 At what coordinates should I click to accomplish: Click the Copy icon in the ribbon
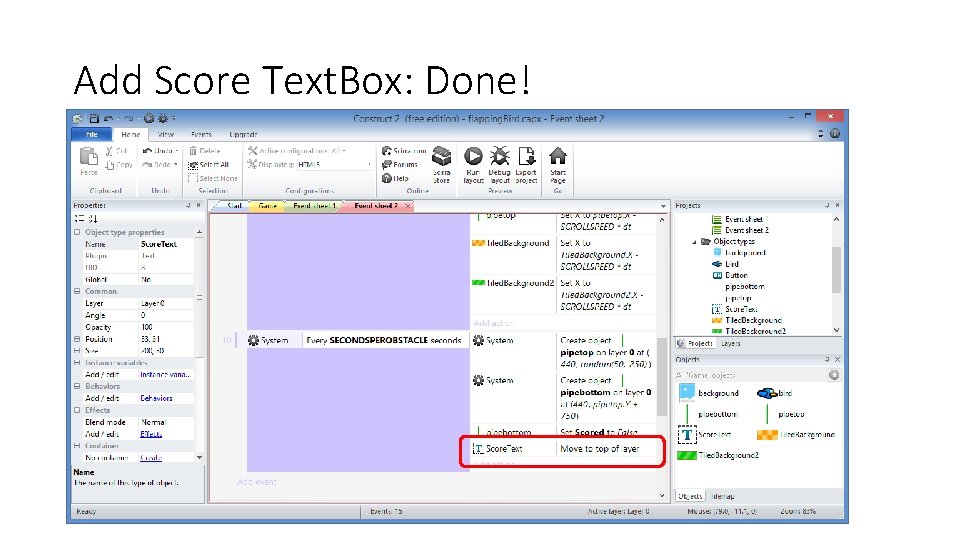(x=110, y=165)
